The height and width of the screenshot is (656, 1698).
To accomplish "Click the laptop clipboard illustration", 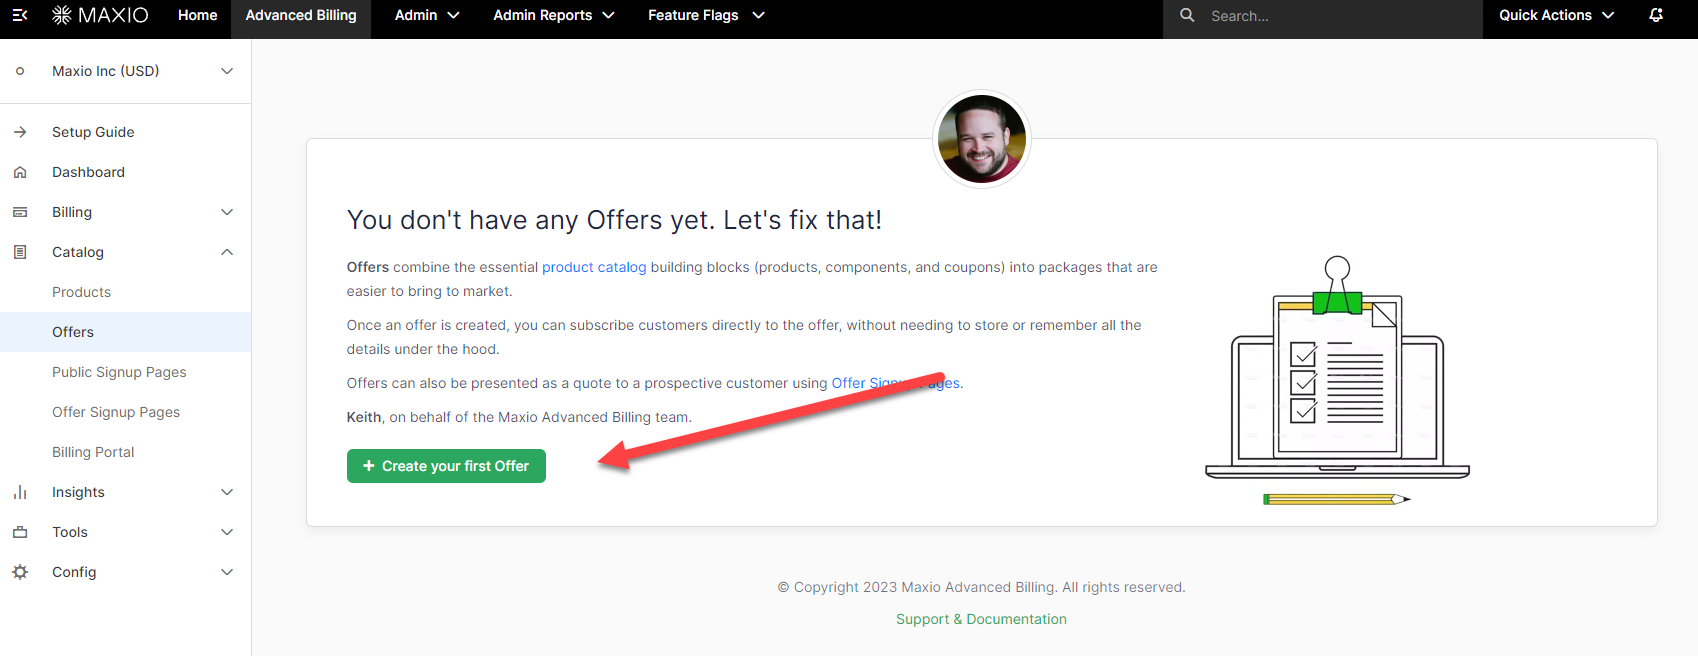I will 1338,381.
